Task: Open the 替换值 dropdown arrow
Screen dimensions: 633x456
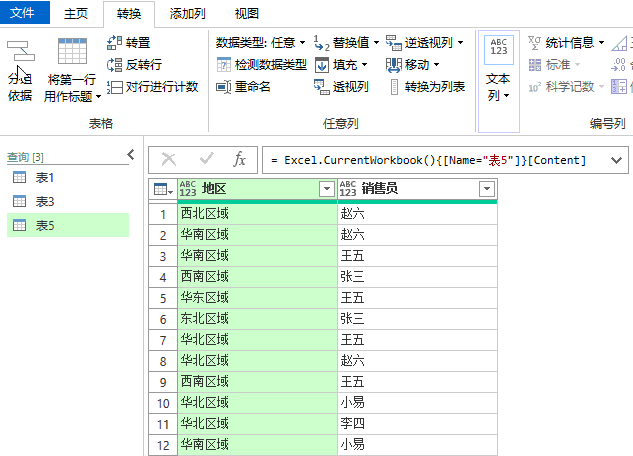Action: click(x=376, y=42)
